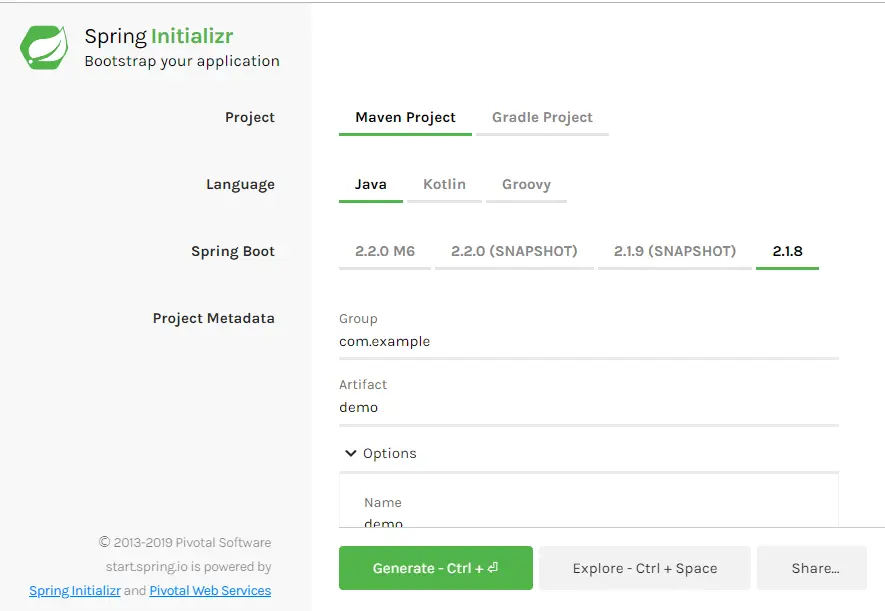Click the Spring Boot label
Image resolution: width=885 pixels, height=611 pixels.
[233, 252]
